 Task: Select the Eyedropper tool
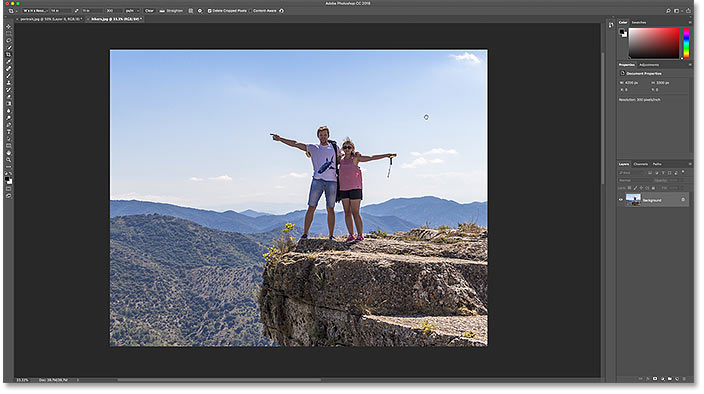(9, 61)
